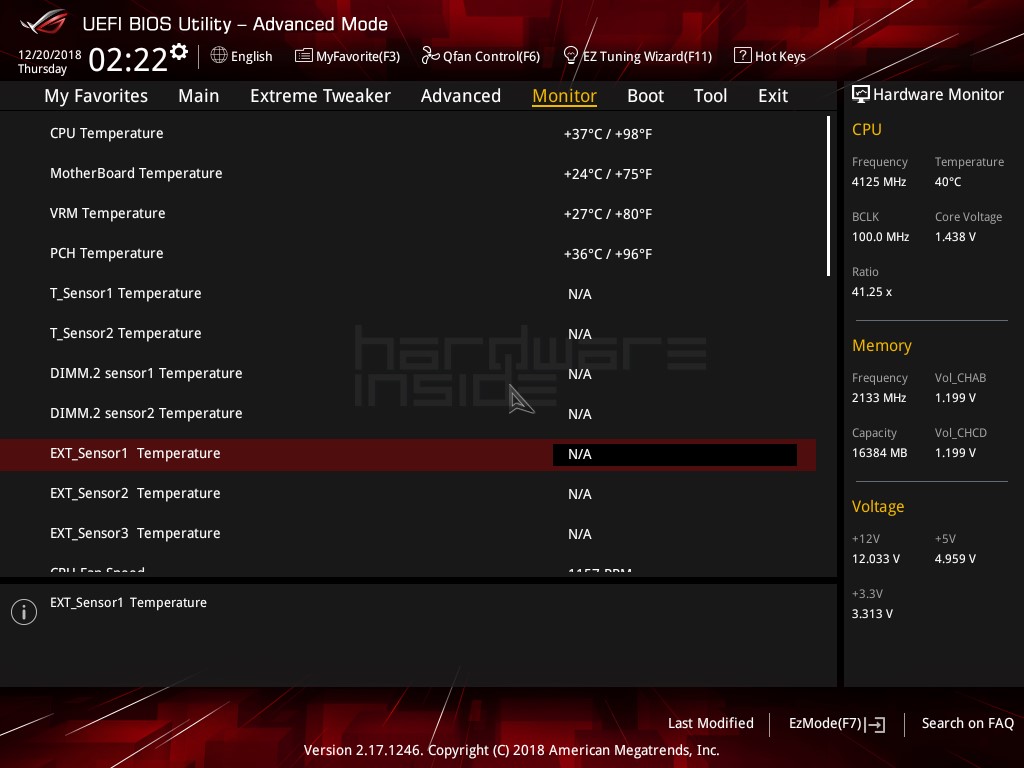
Task: Select the Monitor tab
Action: (x=564, y=95)
